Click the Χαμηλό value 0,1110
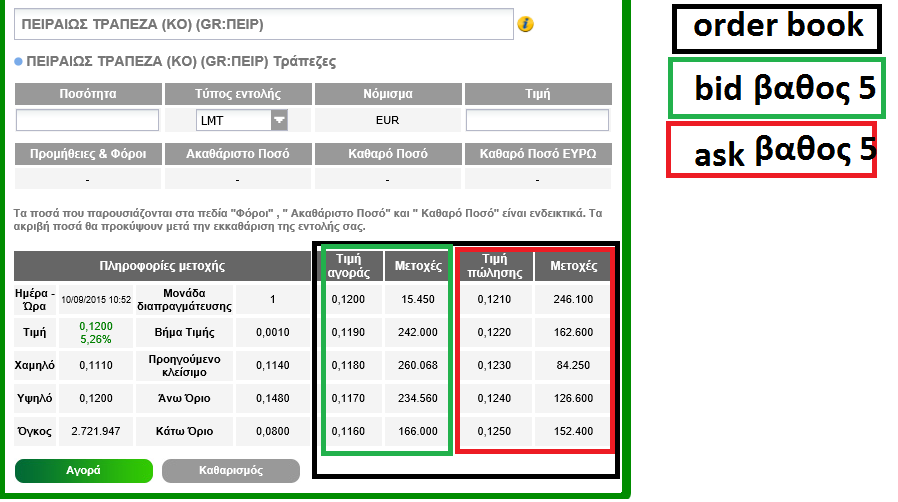The image size is (898, 502). [x=96, y=365]
